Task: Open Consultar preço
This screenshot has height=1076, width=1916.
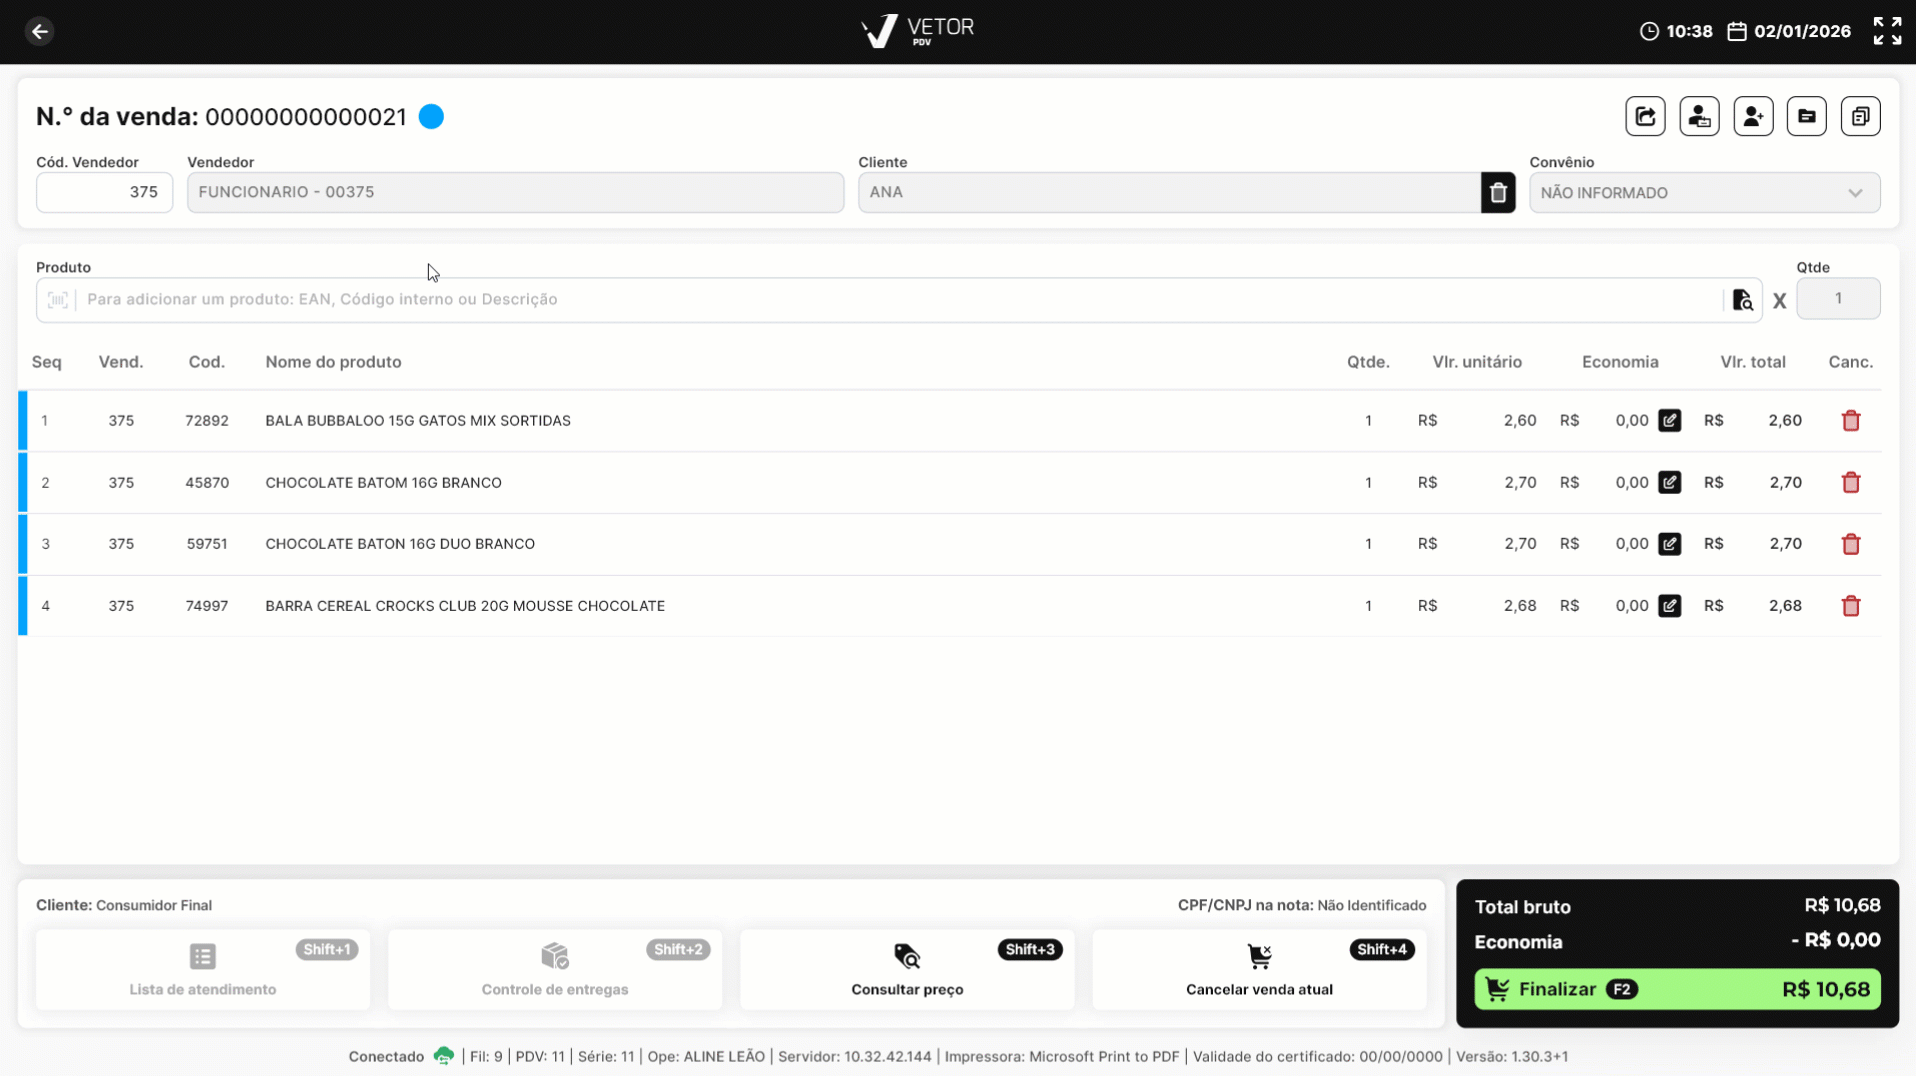Action: (907, 969)
